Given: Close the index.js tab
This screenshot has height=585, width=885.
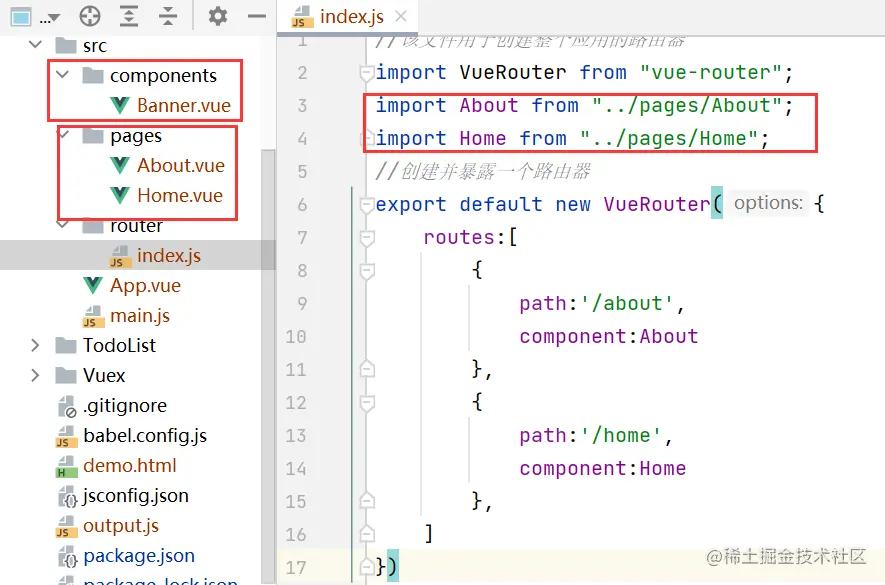Looking at the screenshot, I should (x=401, y=16).
